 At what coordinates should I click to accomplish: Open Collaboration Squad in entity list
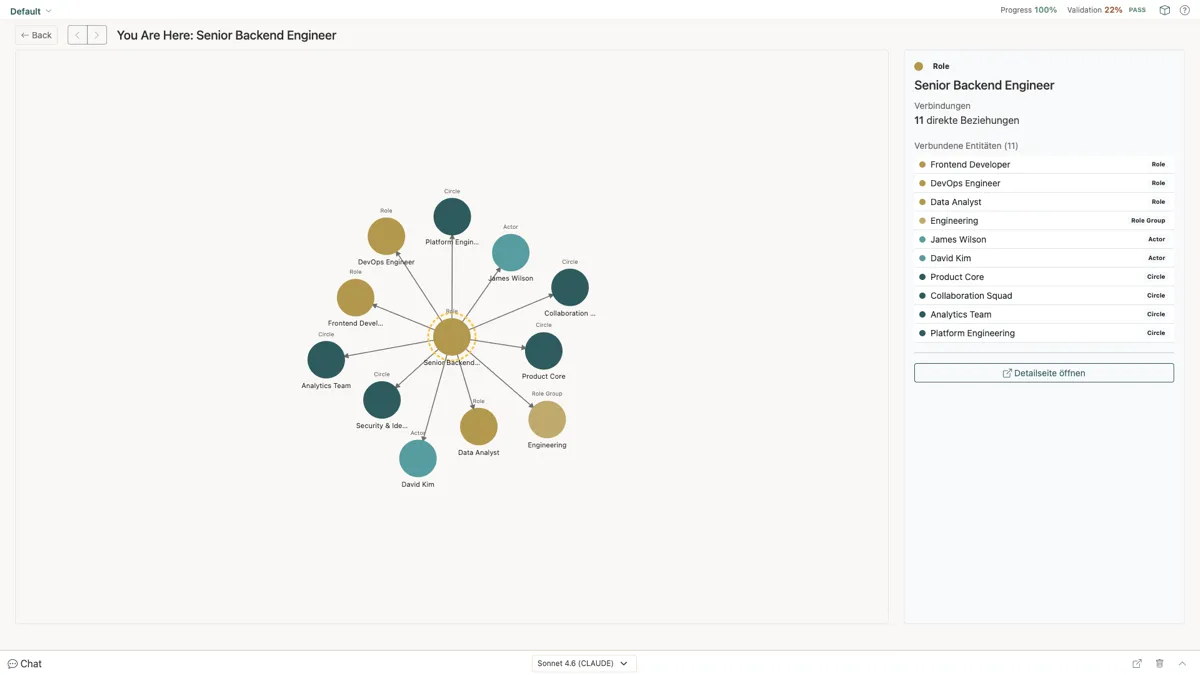[x=1044, y=296]
